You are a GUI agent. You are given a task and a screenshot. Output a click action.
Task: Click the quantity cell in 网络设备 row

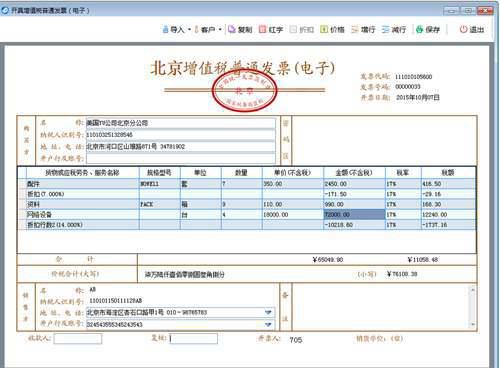coord(242,214)
